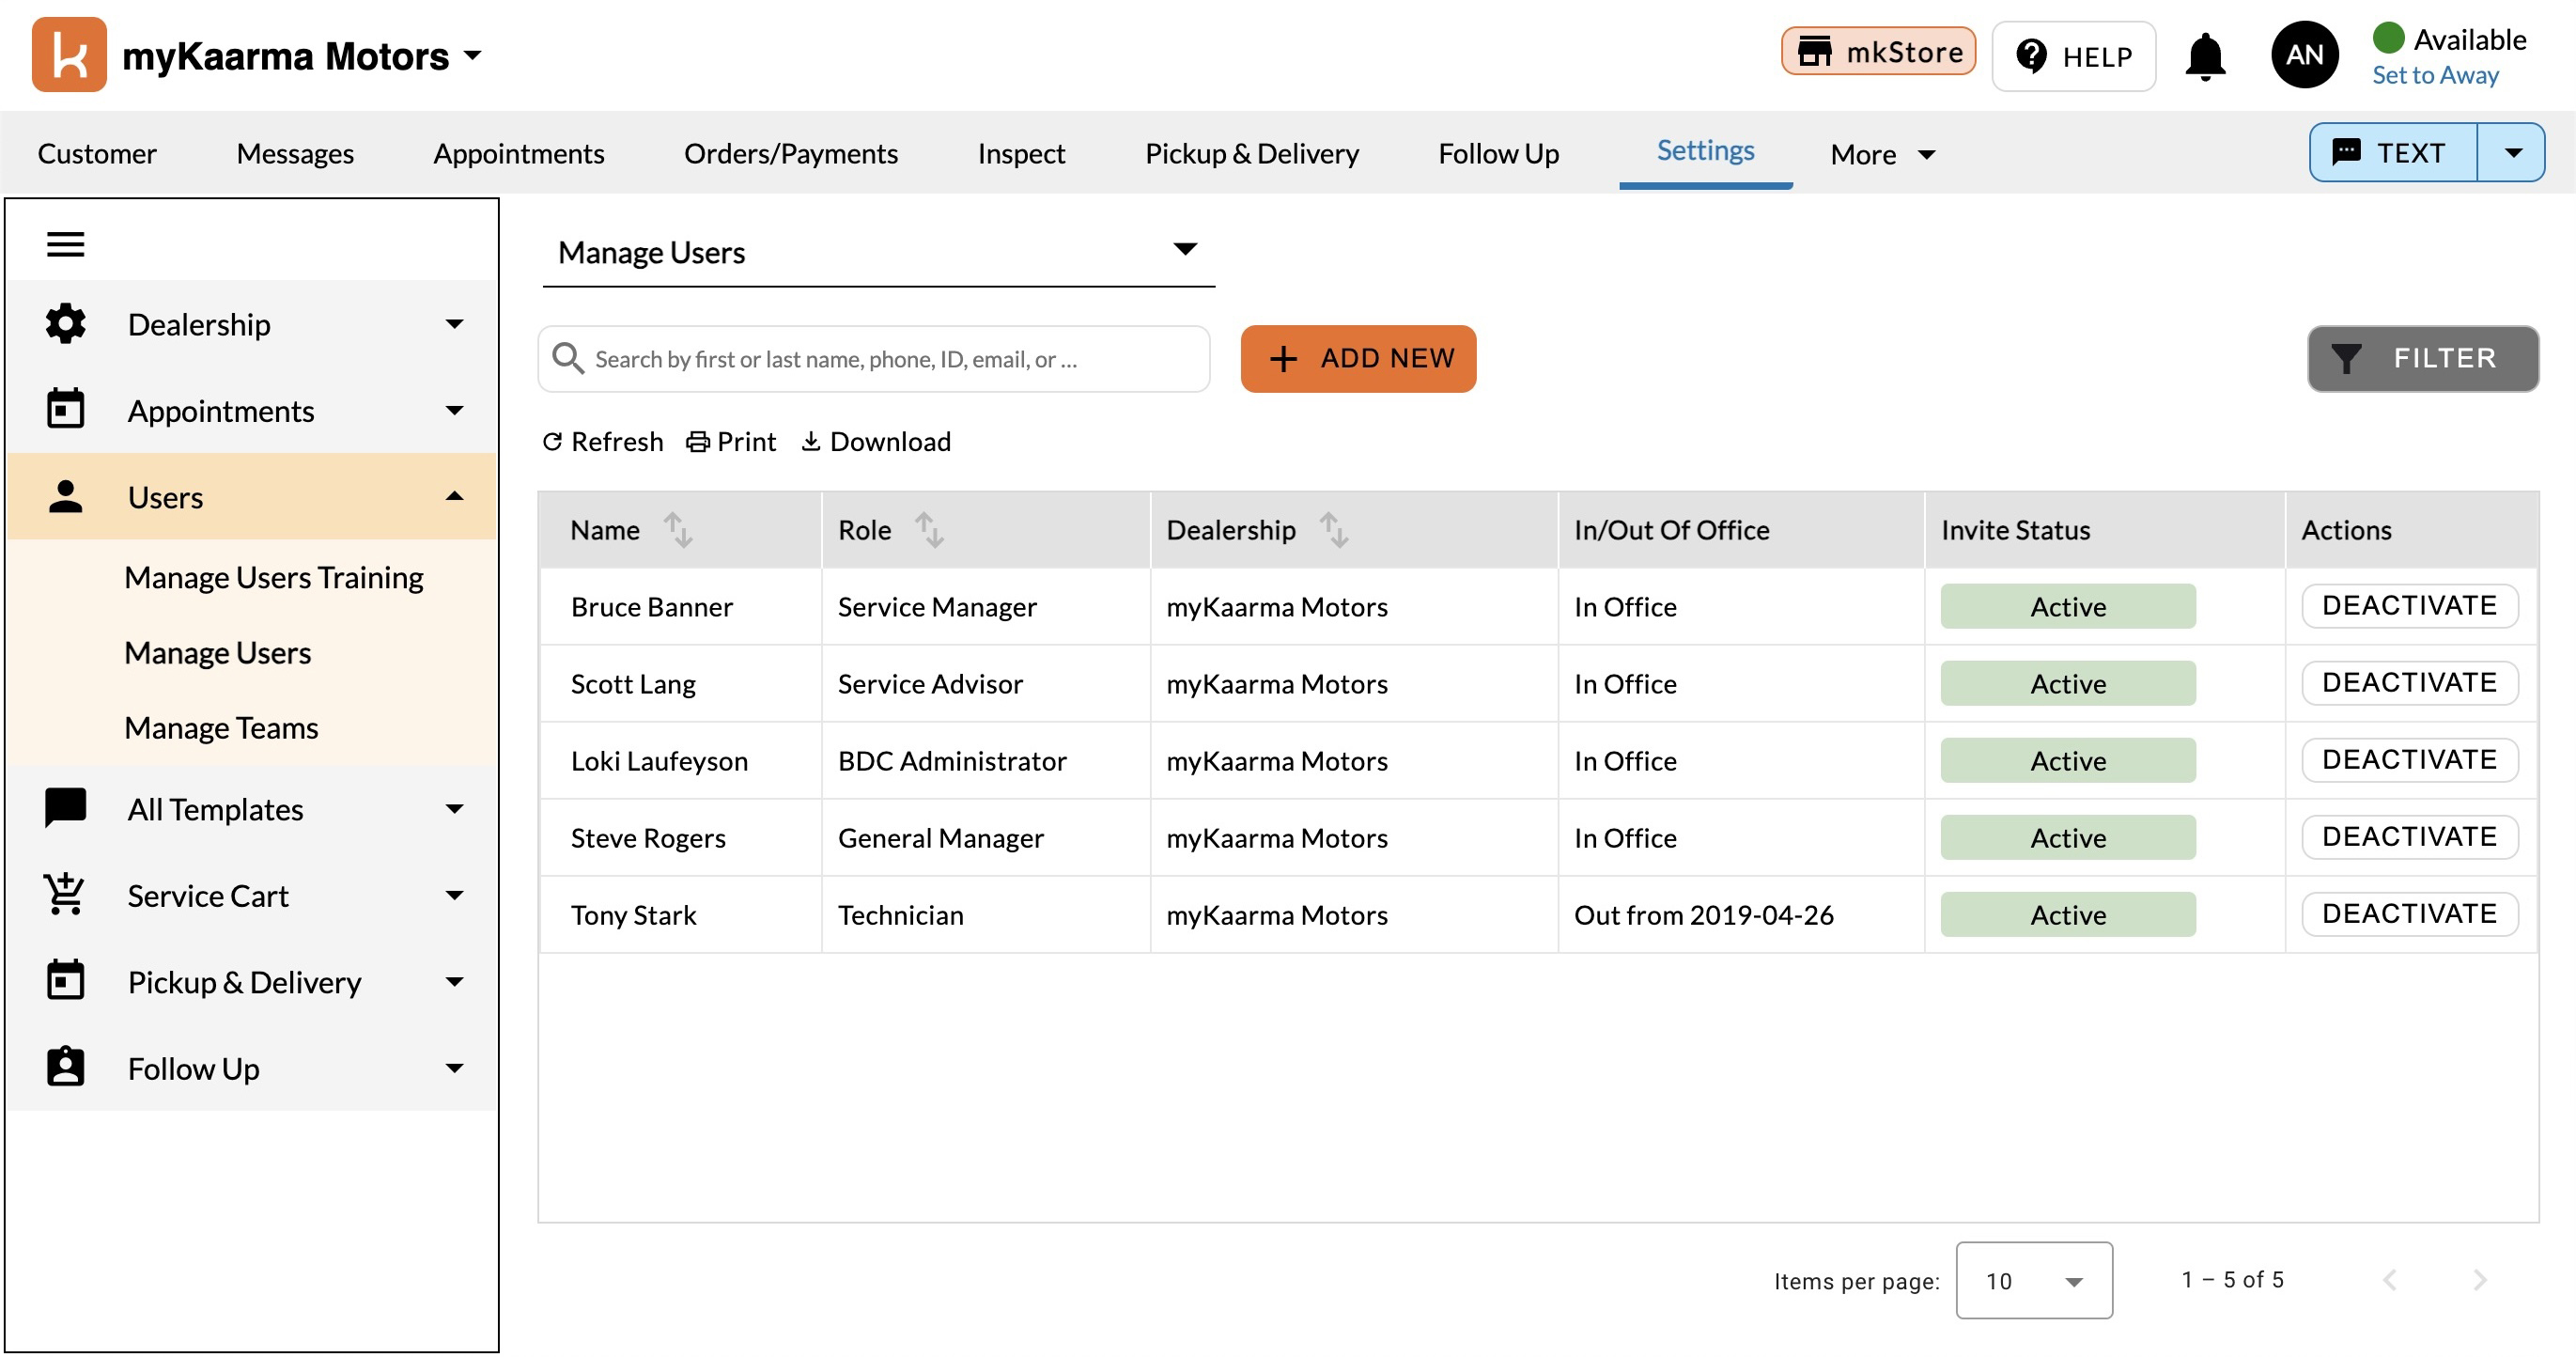Deactivate Tony Stark
2576x1357 pixels.
pyautogui.click(x=2409, y=913)
